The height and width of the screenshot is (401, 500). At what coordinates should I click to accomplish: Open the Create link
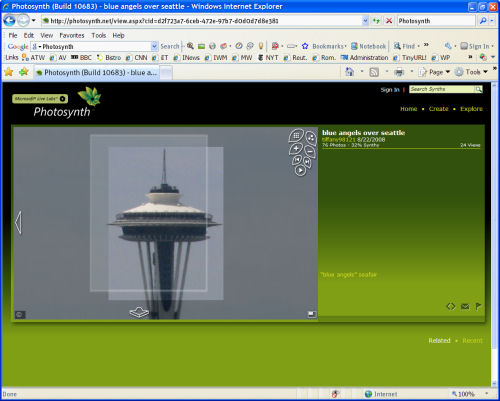[x=438, y=109]
